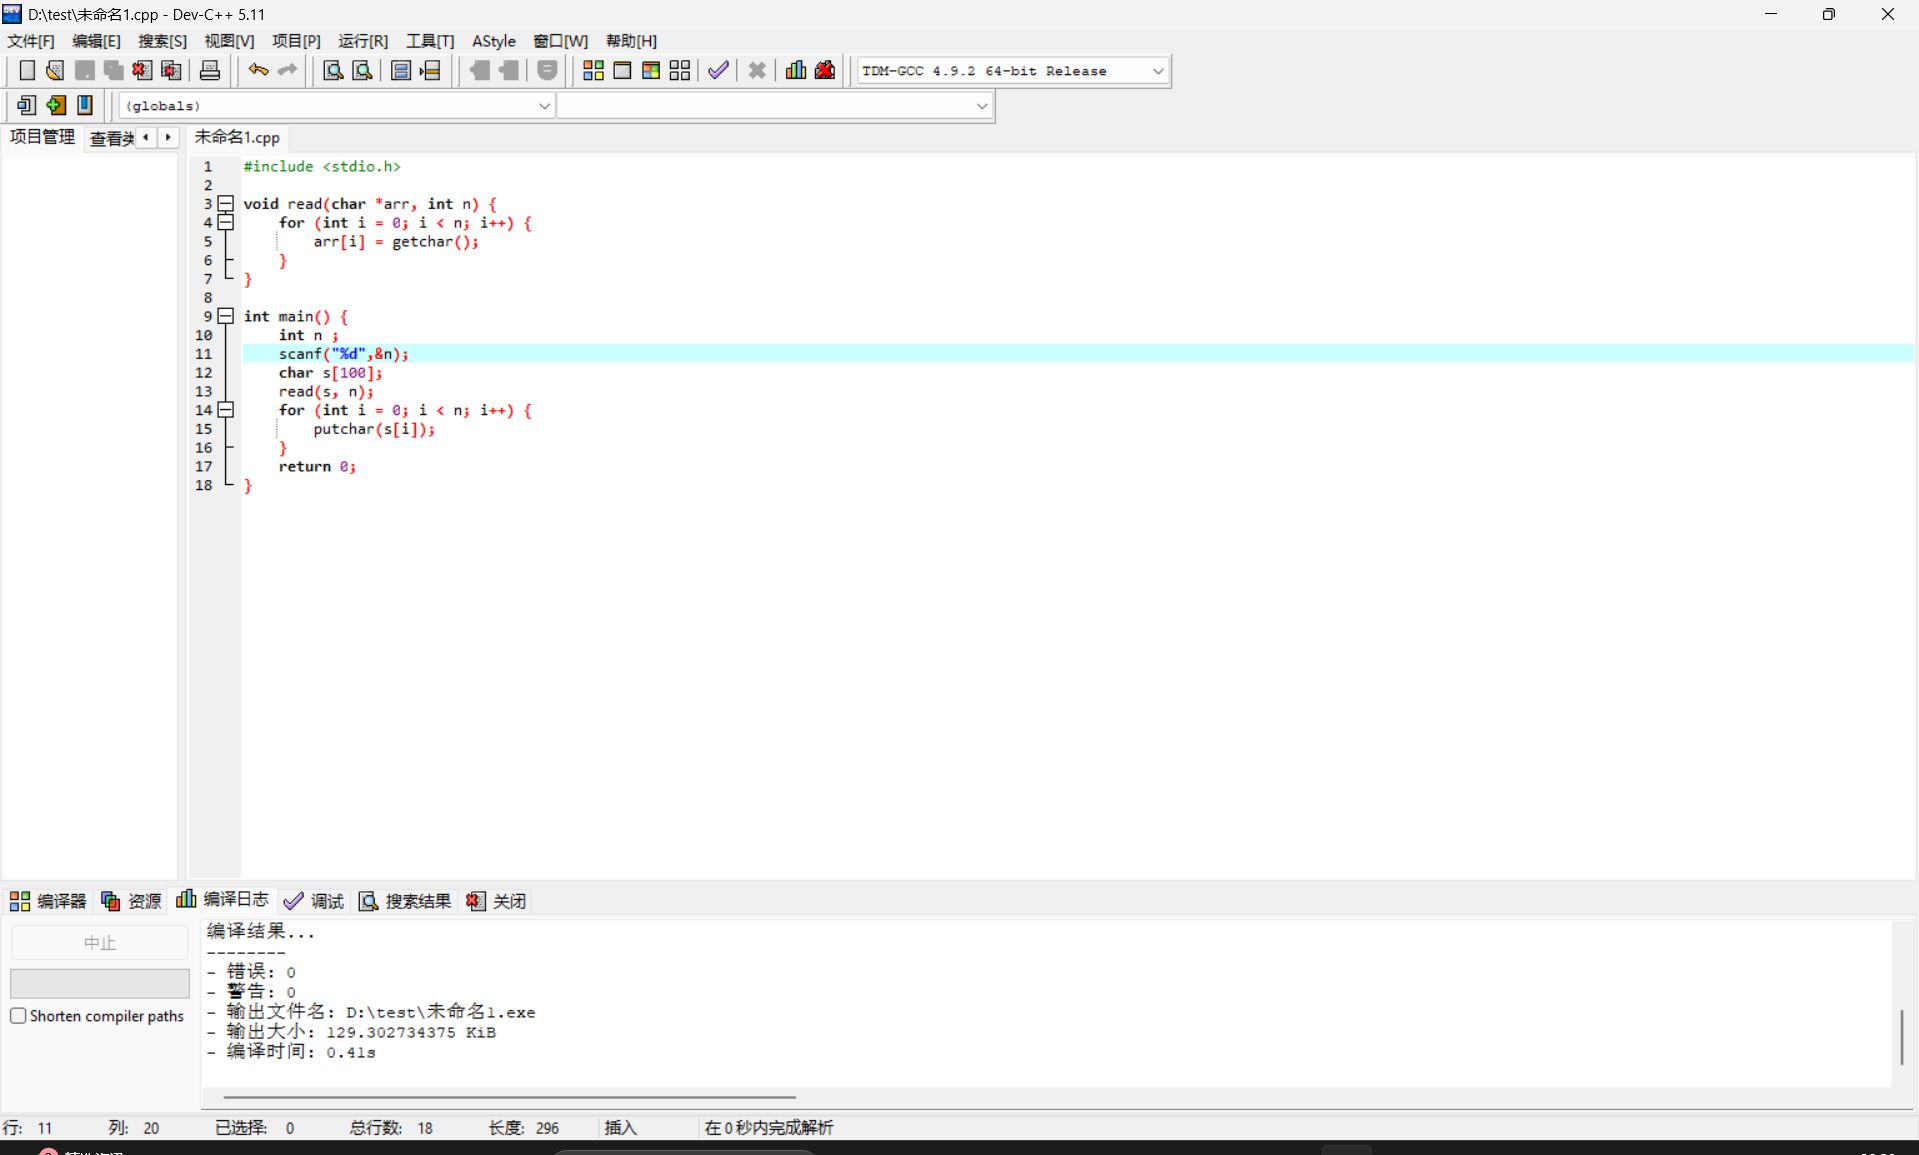
Task: Click the Print icon
Action: tap(210, 70)
